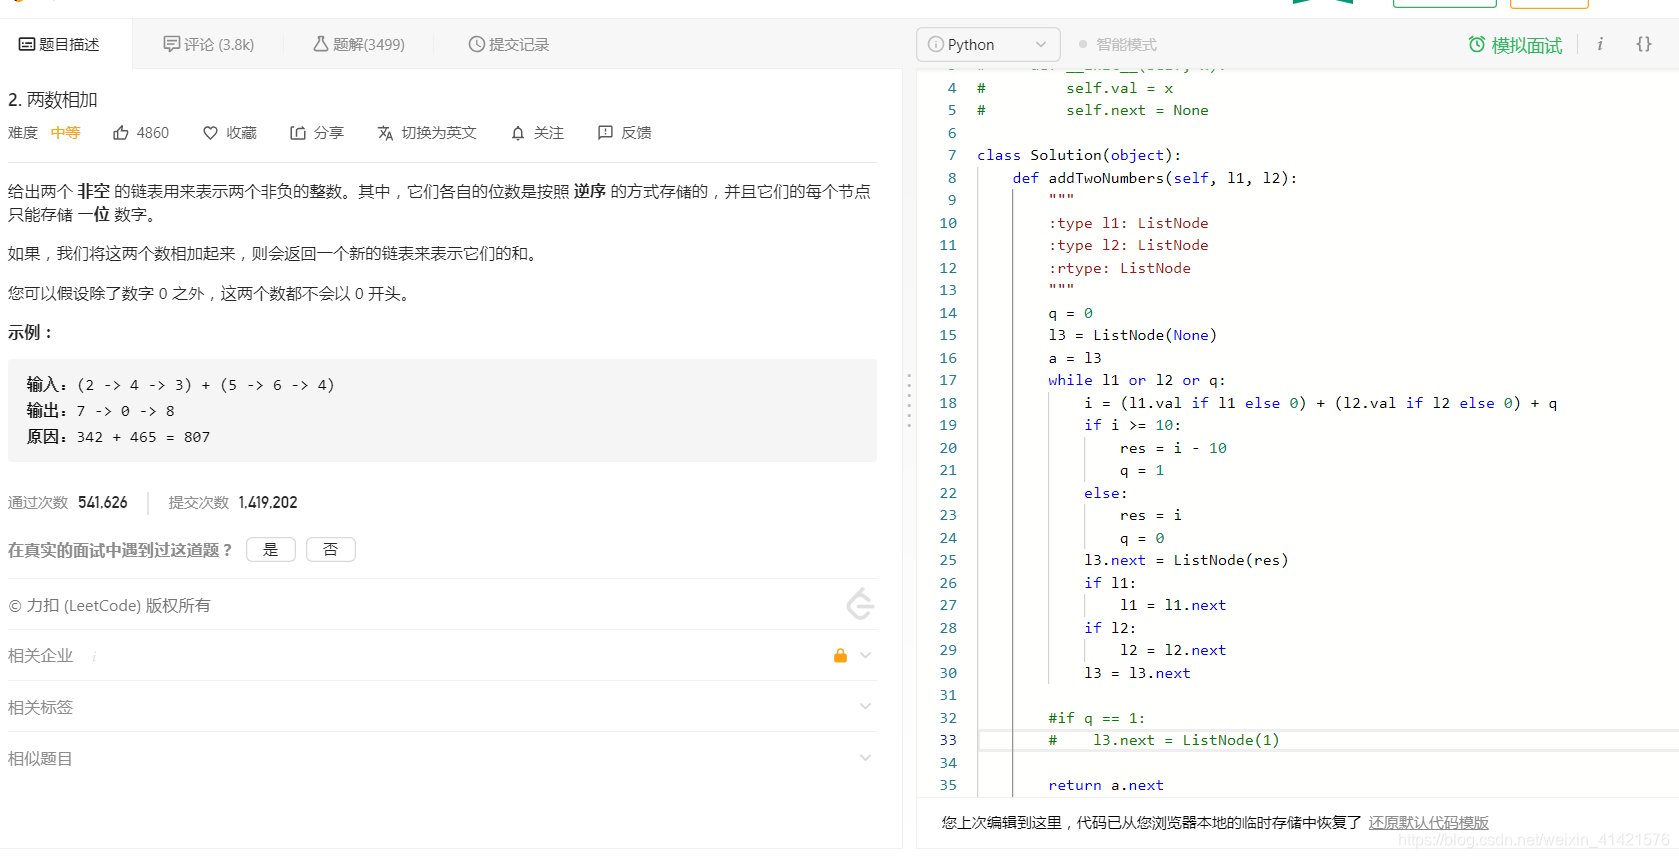The height and width of the screenshot is (858, 1679).
Task: Click code line 33 in editor
Action: (1328, 740)
